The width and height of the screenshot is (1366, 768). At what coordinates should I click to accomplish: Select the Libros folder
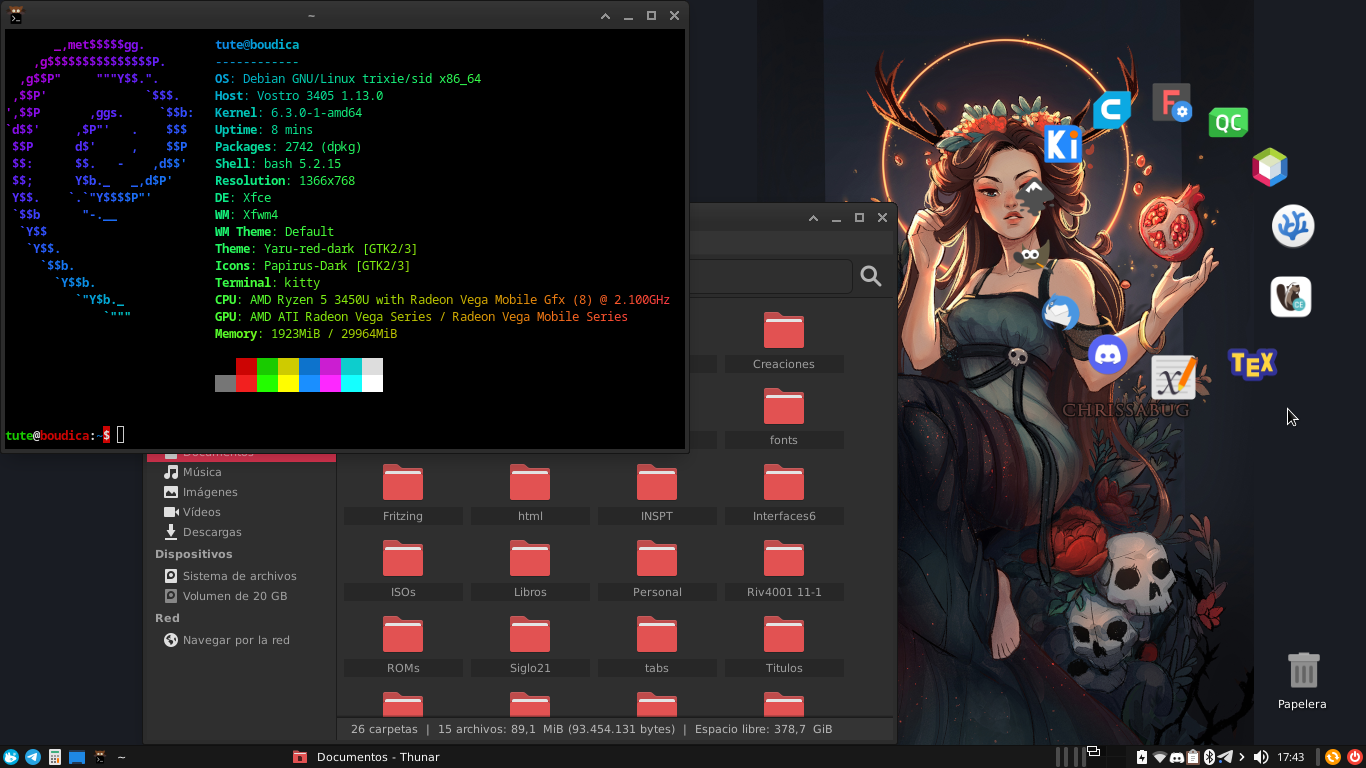[x=530, y=570]
